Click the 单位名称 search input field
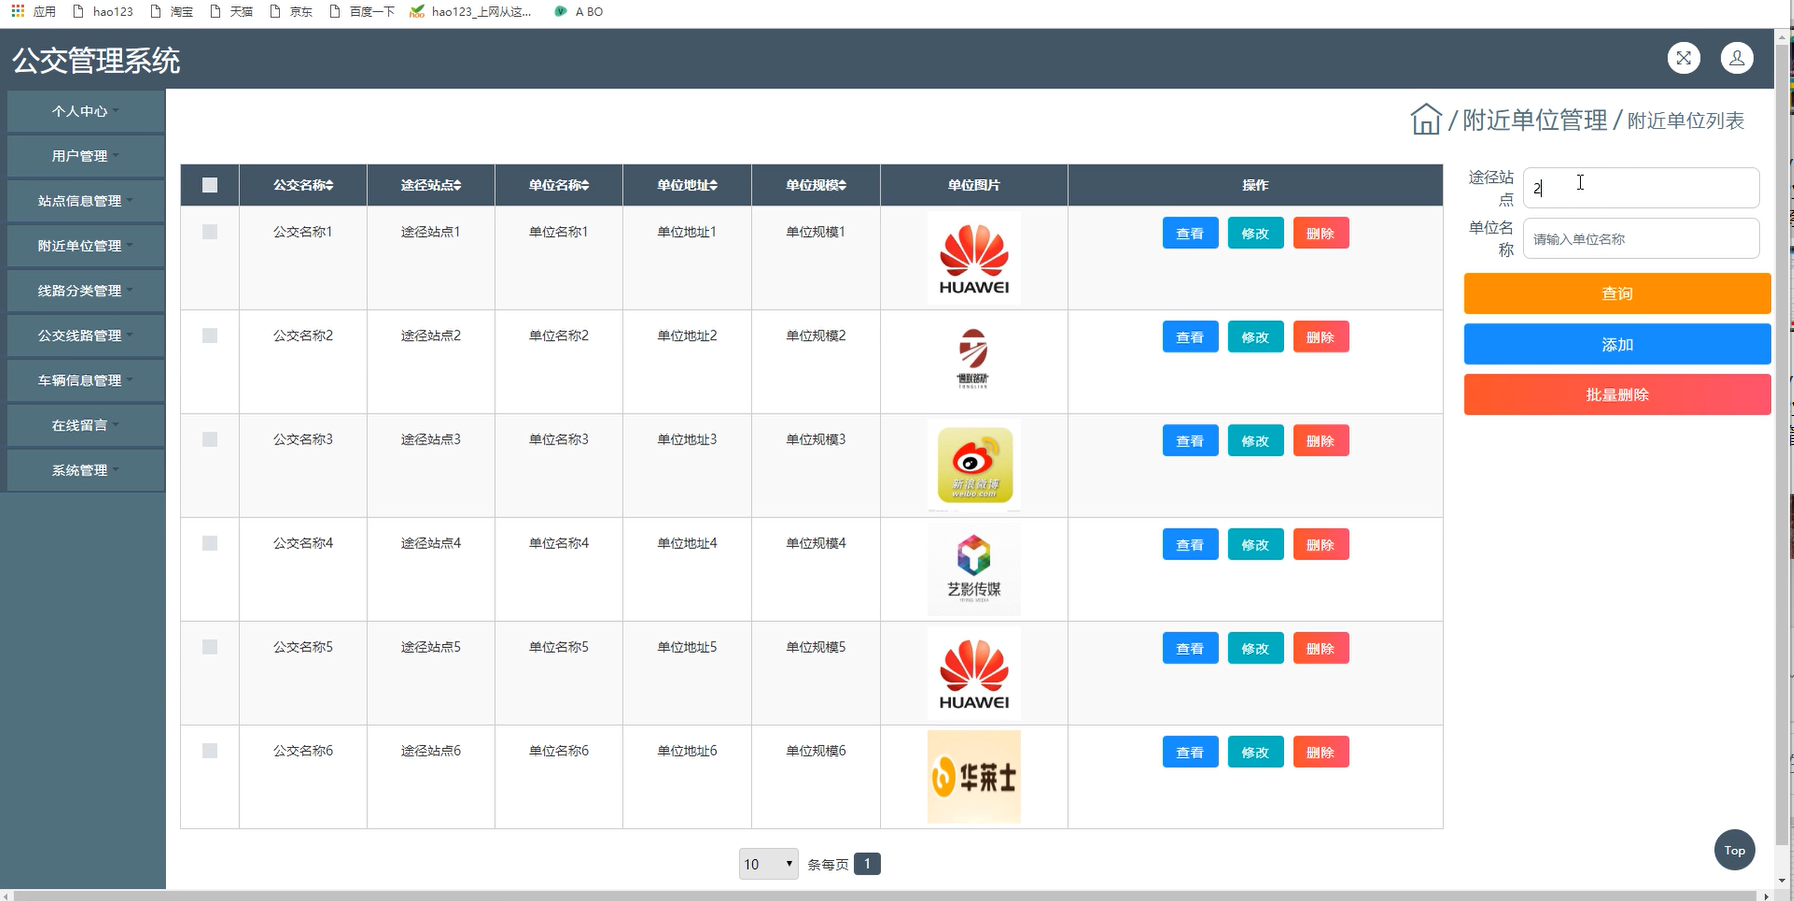 (1640, 238)
